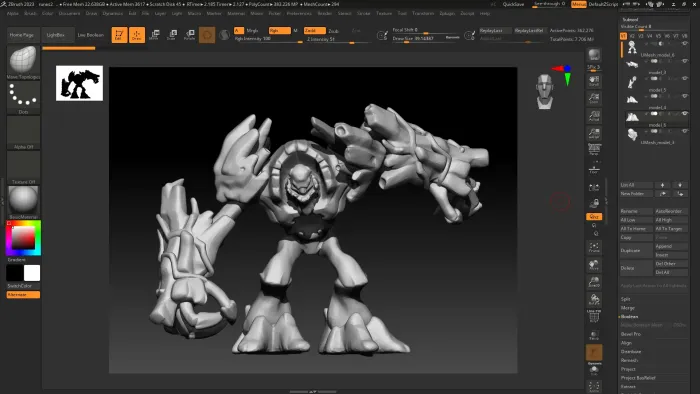Click the Rotate view navigation button

[594, 299]
